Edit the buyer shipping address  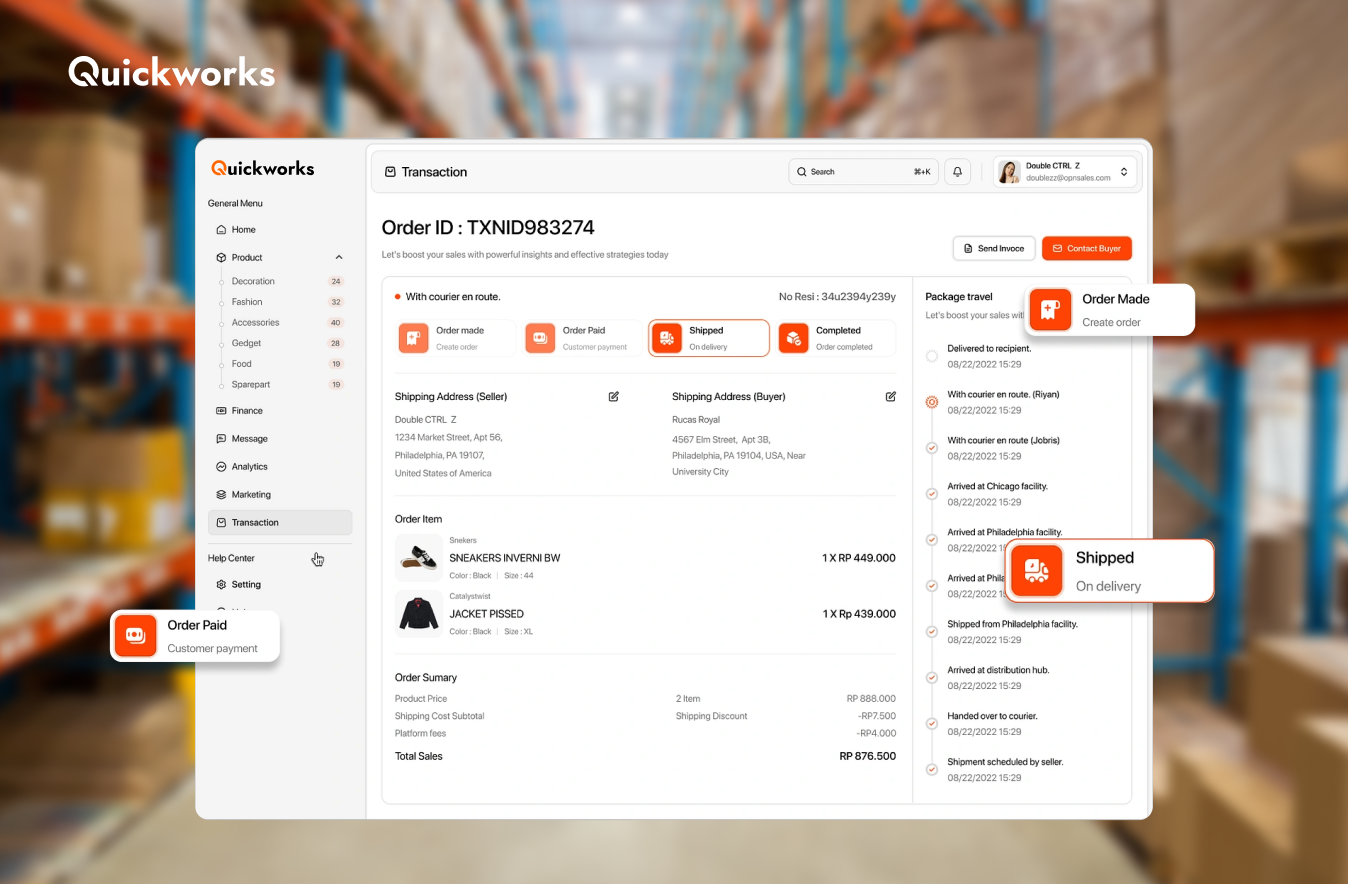pos(890,397)
